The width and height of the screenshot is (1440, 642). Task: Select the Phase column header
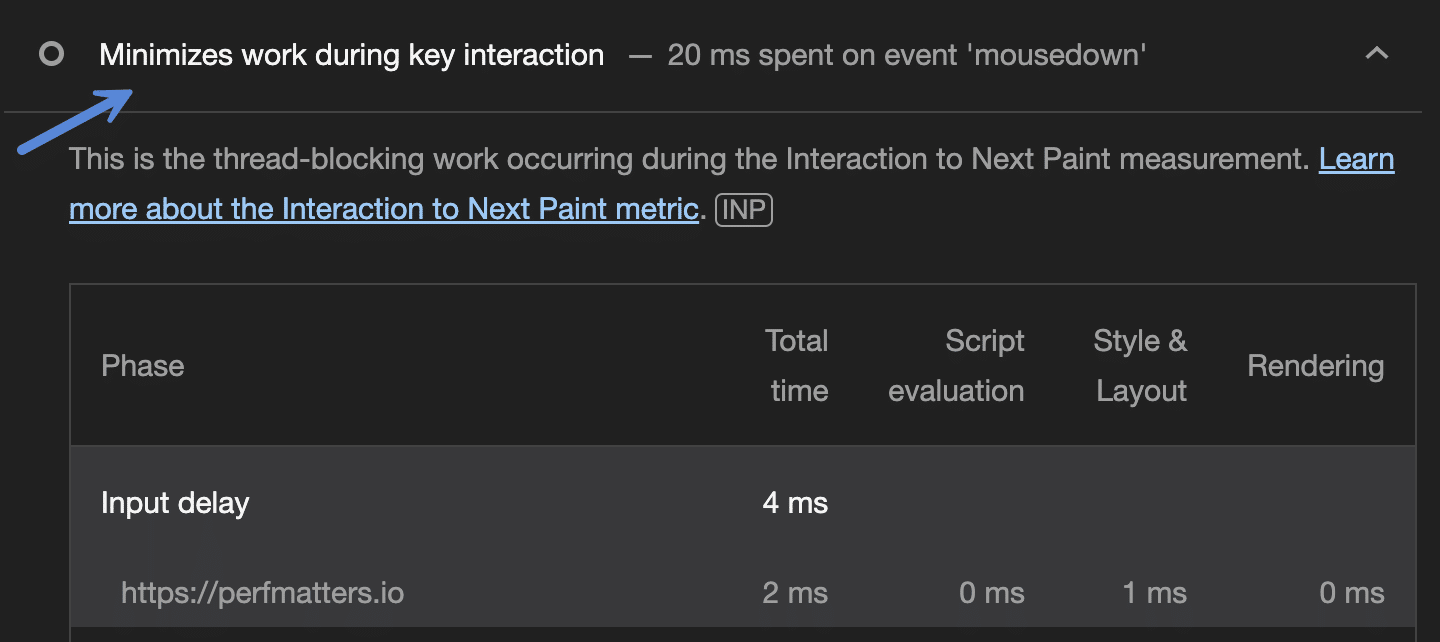(x=142, y=366)
